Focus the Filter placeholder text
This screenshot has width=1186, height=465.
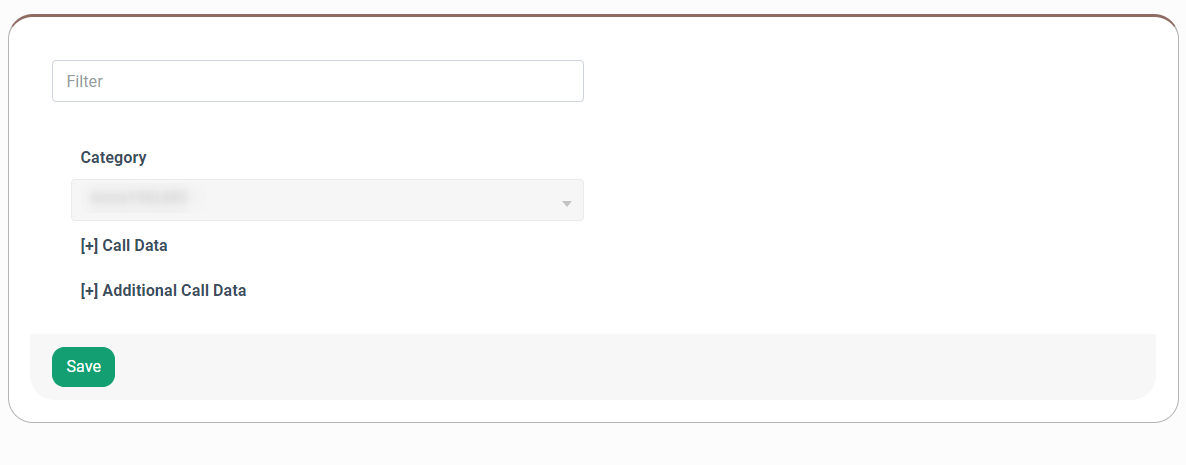coord(85,81)
